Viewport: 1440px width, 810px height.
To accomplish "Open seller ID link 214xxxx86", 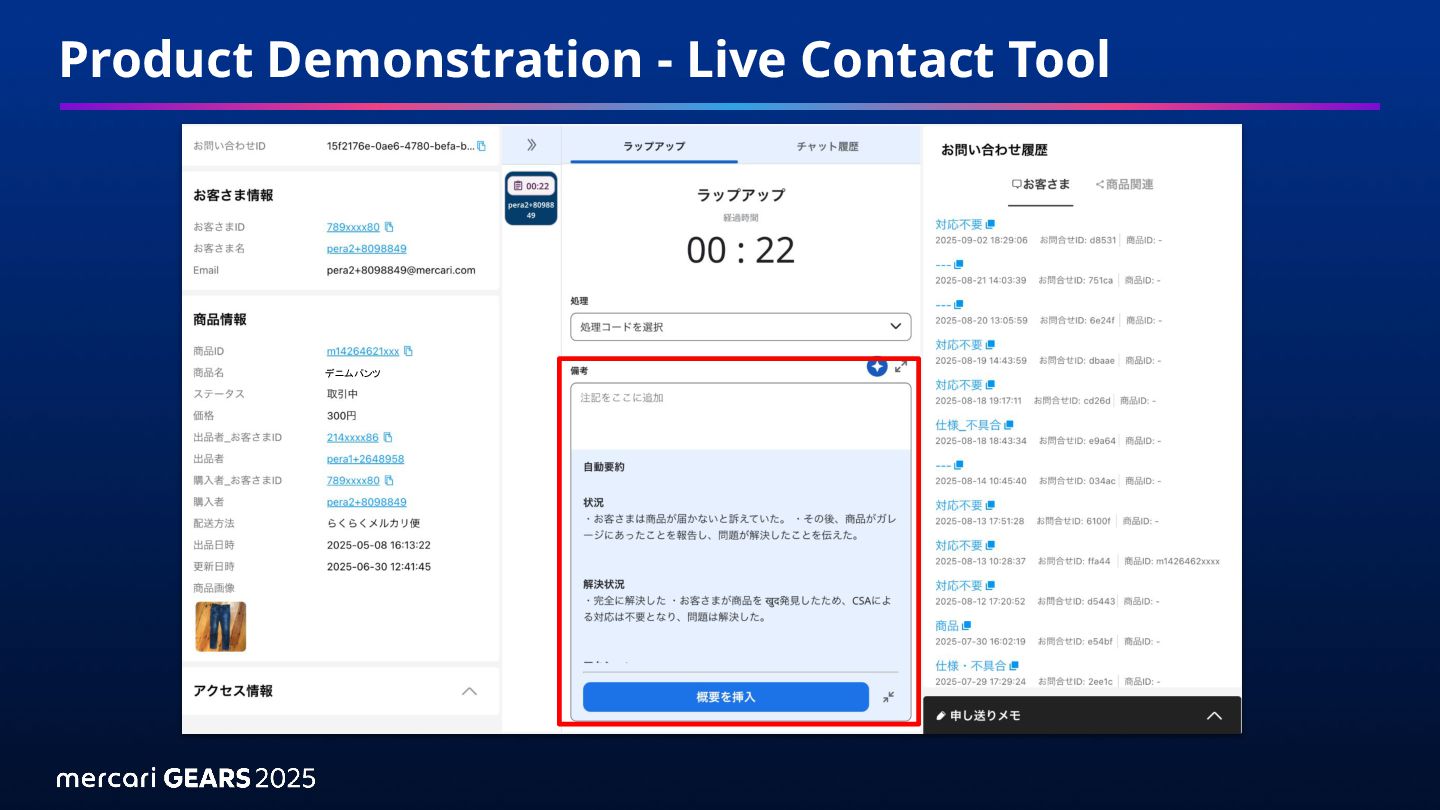I will (x=353, y=437).
